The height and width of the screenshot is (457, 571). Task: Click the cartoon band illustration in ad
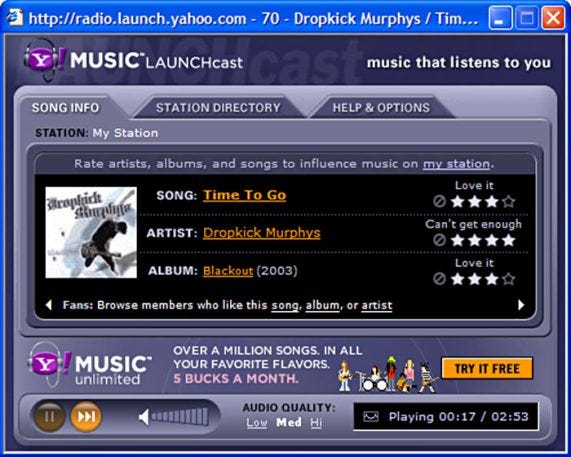(388, 374)
